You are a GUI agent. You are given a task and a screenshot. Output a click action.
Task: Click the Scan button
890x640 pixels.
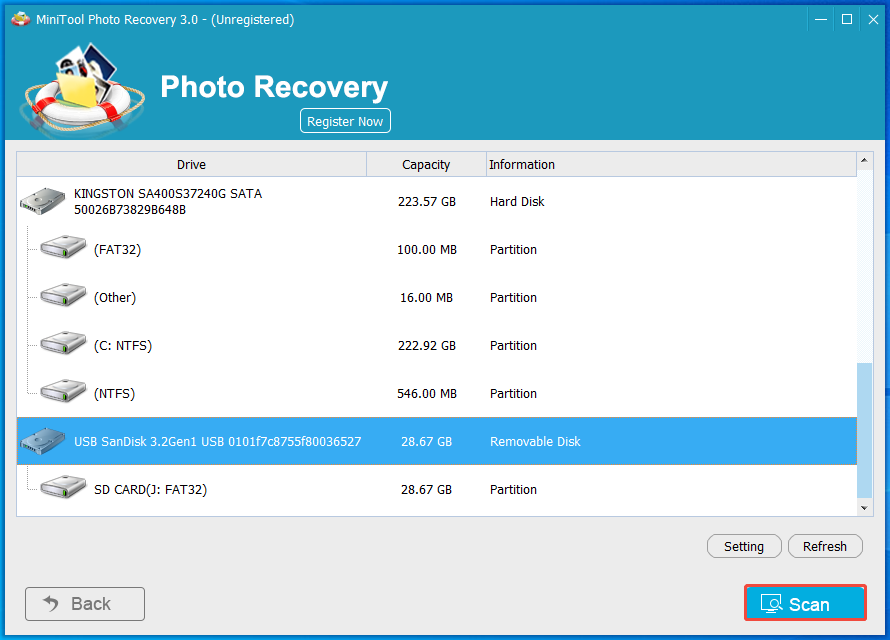pos(805,603)
